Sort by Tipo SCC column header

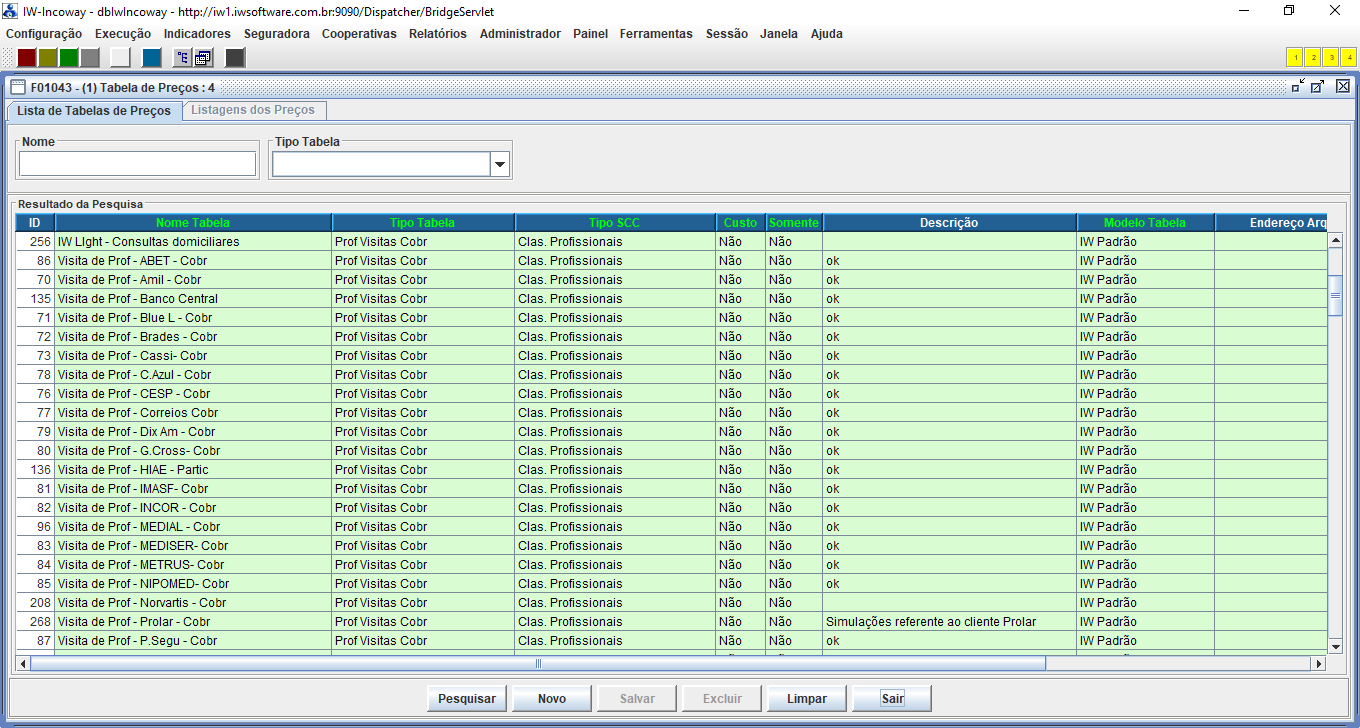click(x=615, y=223)
